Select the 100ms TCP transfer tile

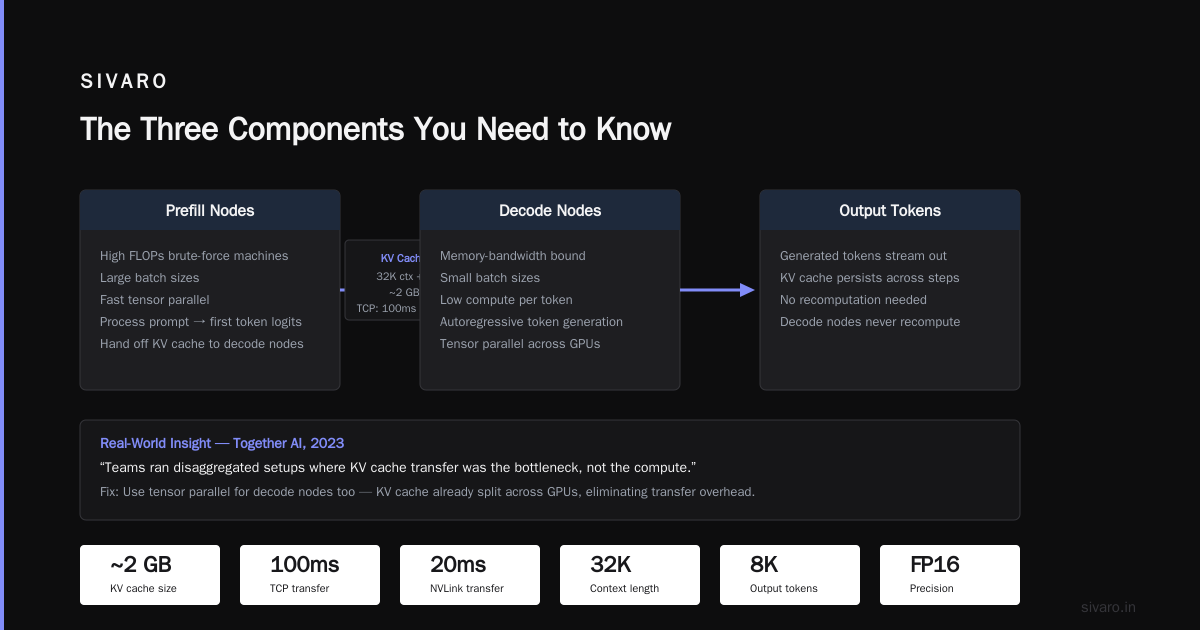coord(310,575)
